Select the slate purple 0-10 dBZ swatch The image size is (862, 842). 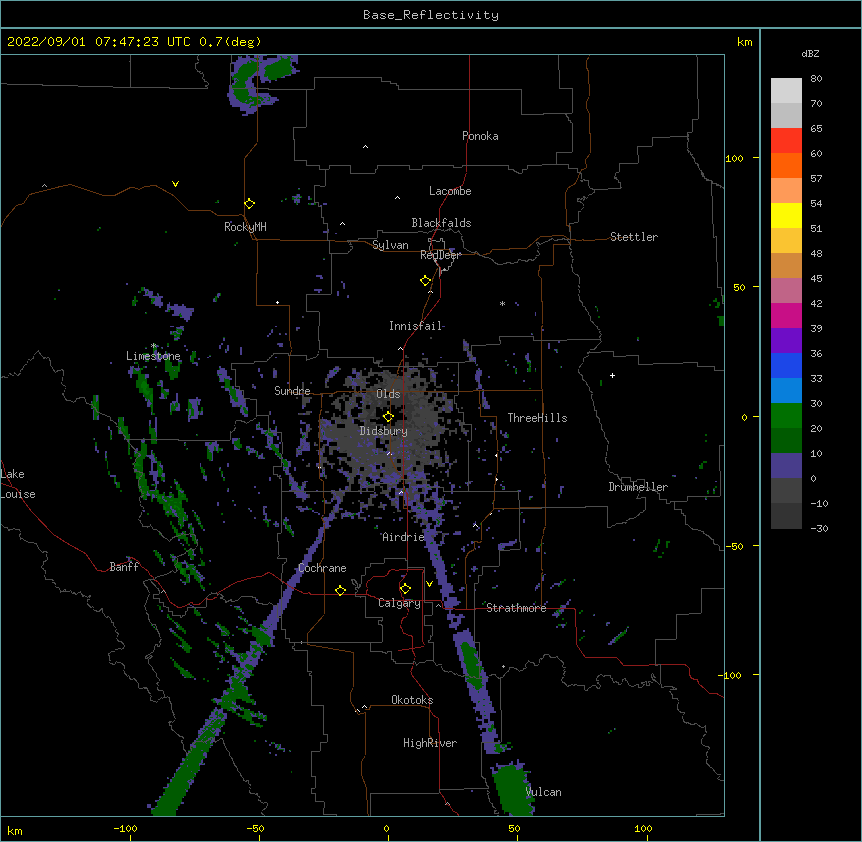[x=786, y=466]
